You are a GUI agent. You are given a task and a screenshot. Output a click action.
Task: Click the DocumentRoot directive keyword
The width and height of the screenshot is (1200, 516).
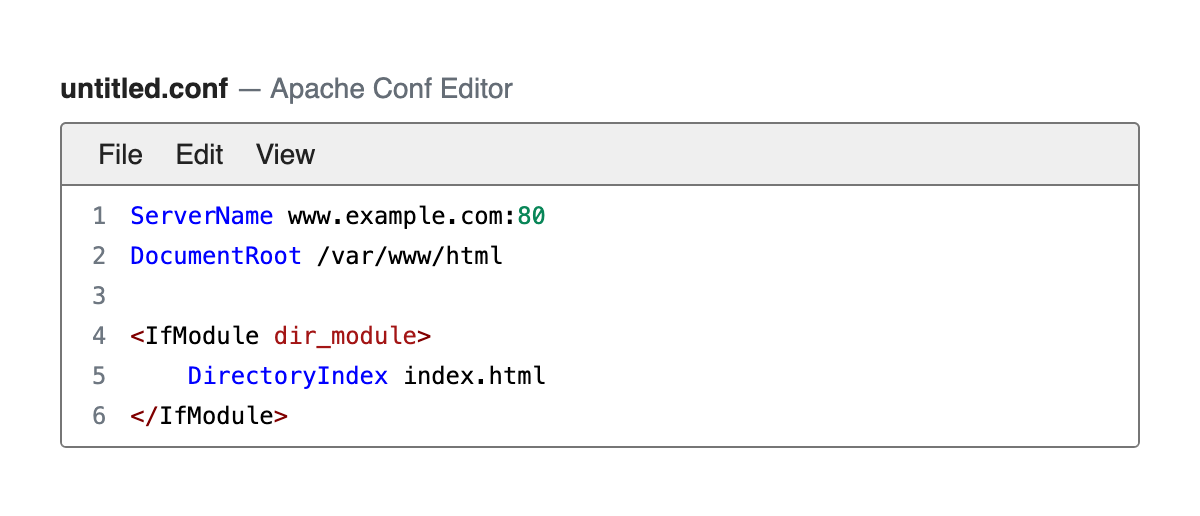tap(216, 256)
